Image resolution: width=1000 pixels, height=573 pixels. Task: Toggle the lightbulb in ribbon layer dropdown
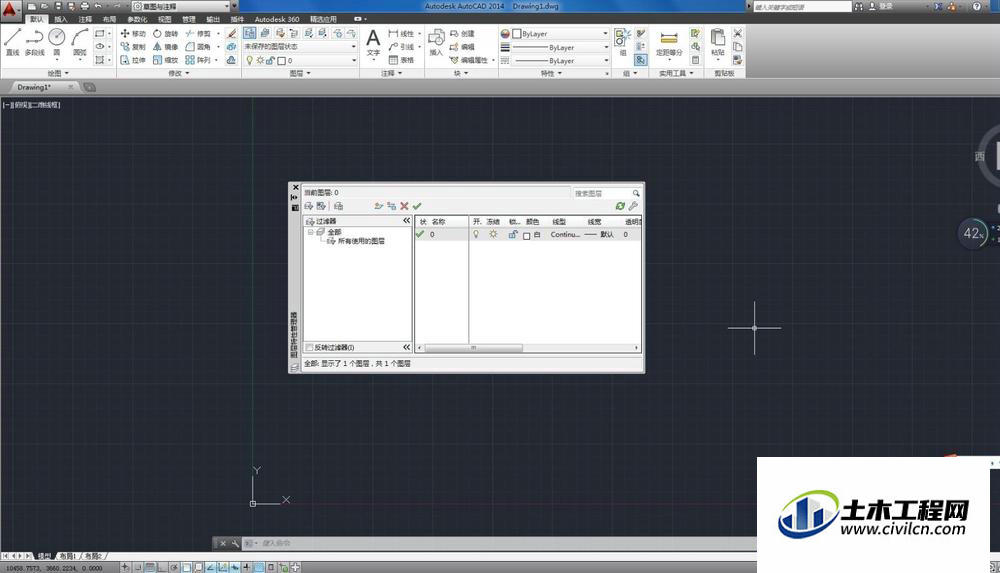[249, 61]
